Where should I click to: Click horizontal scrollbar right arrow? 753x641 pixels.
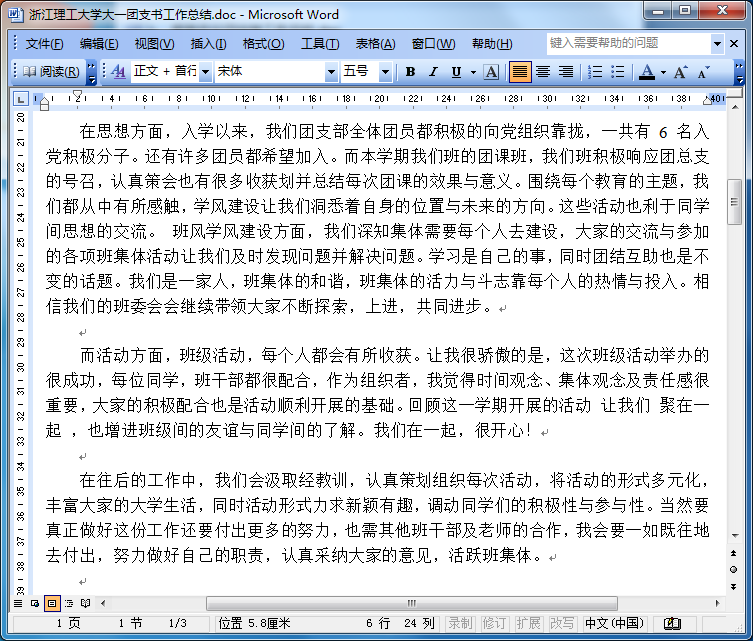(717, 604)
